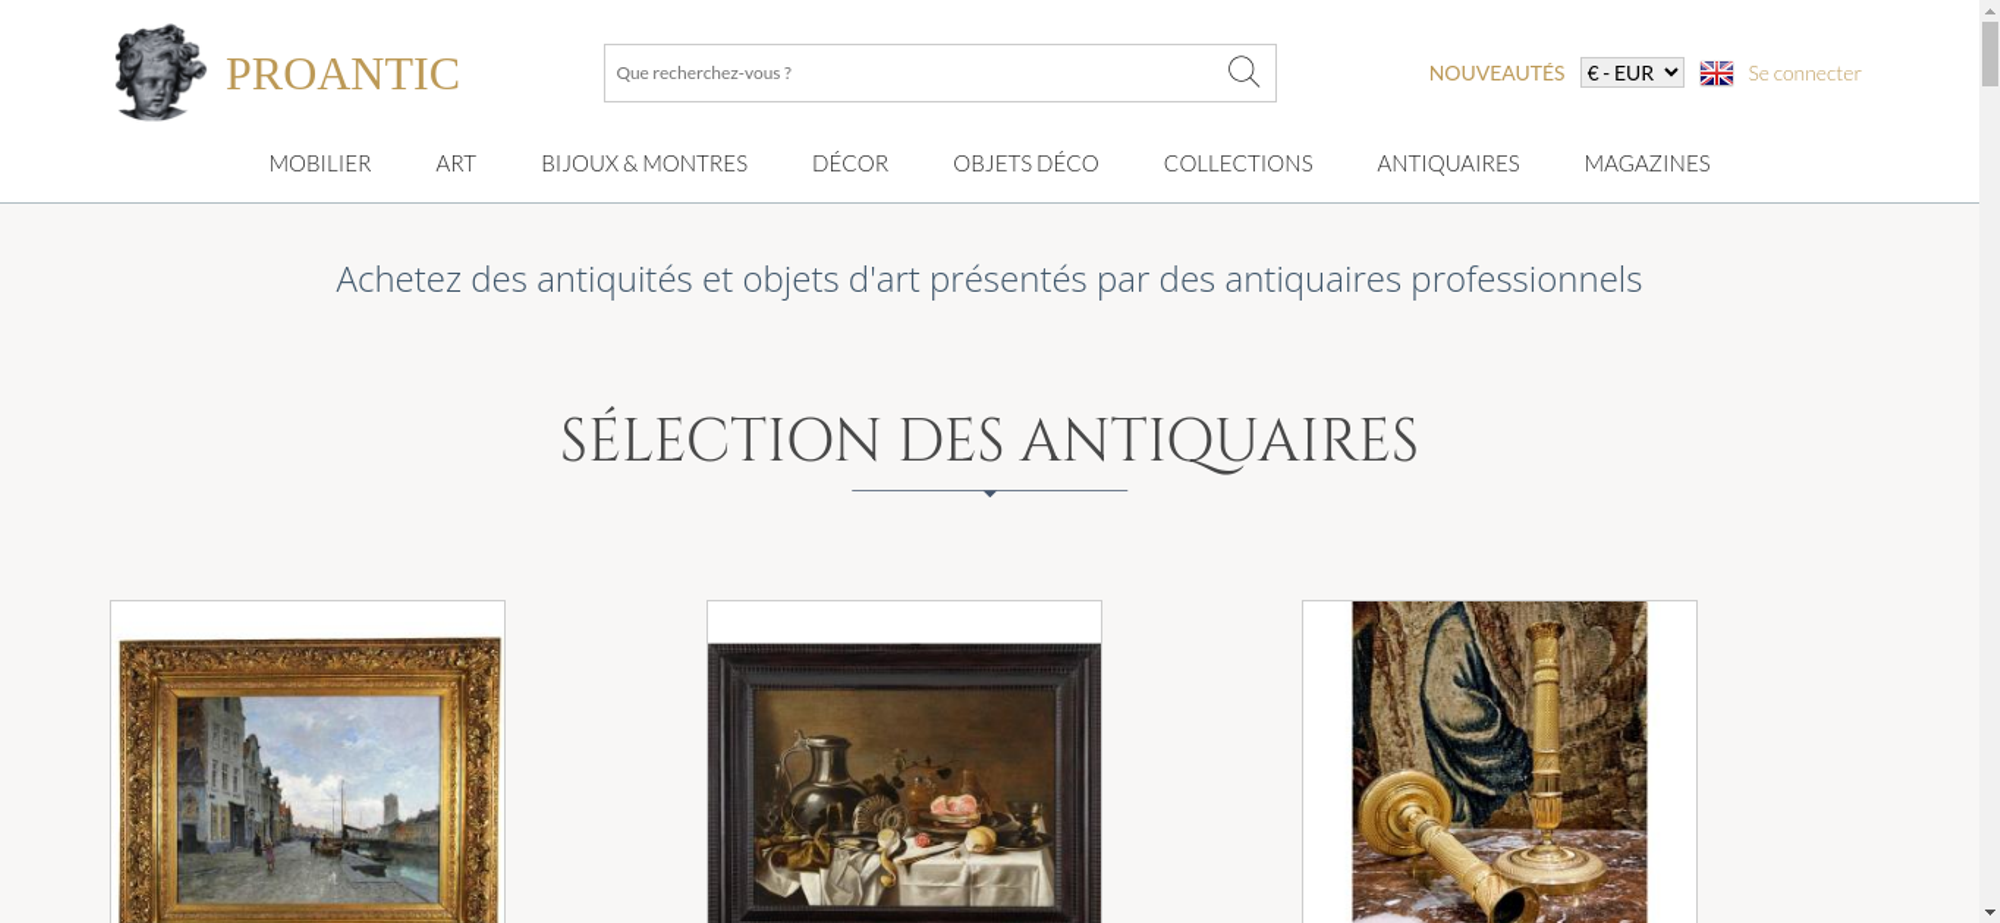Click the scrollbar down arrow

[1989, 912]
